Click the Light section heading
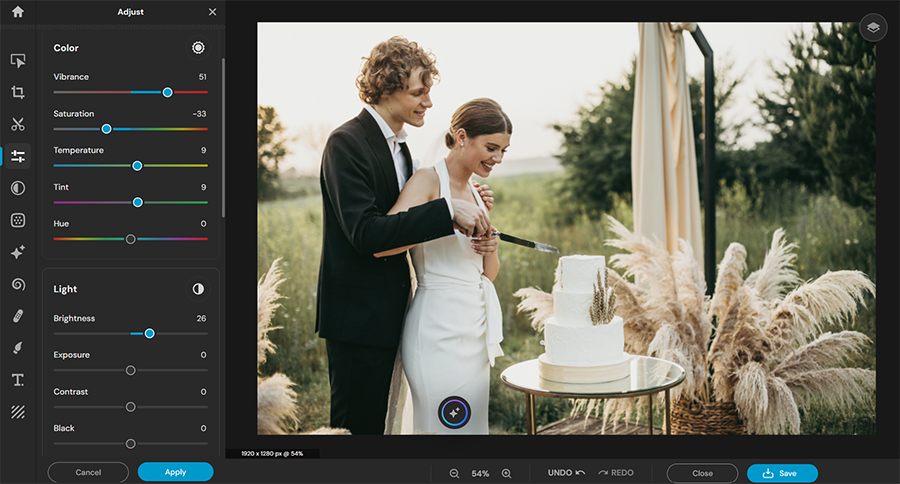Image resolution: width=900 pixels, height=484 pixels. click(x=65, y=289)
